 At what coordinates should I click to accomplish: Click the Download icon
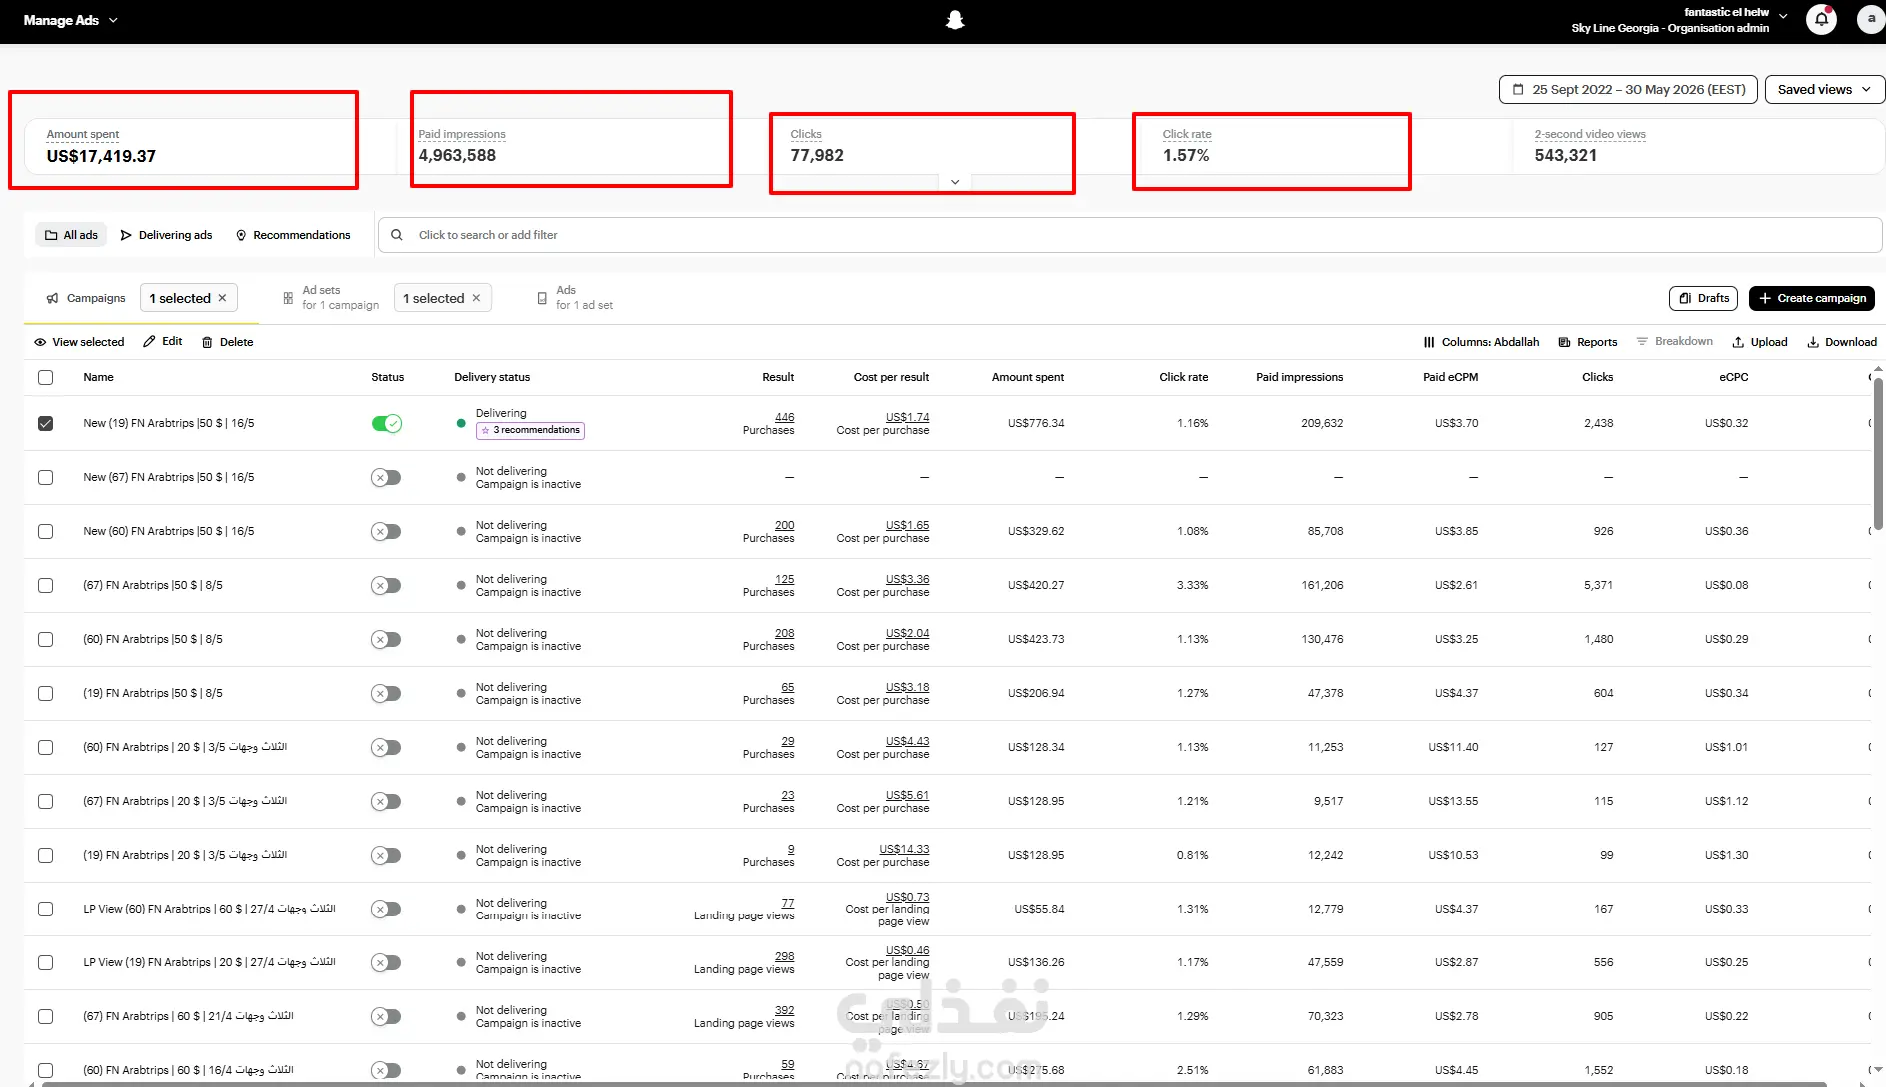(x=1813, y=342)
